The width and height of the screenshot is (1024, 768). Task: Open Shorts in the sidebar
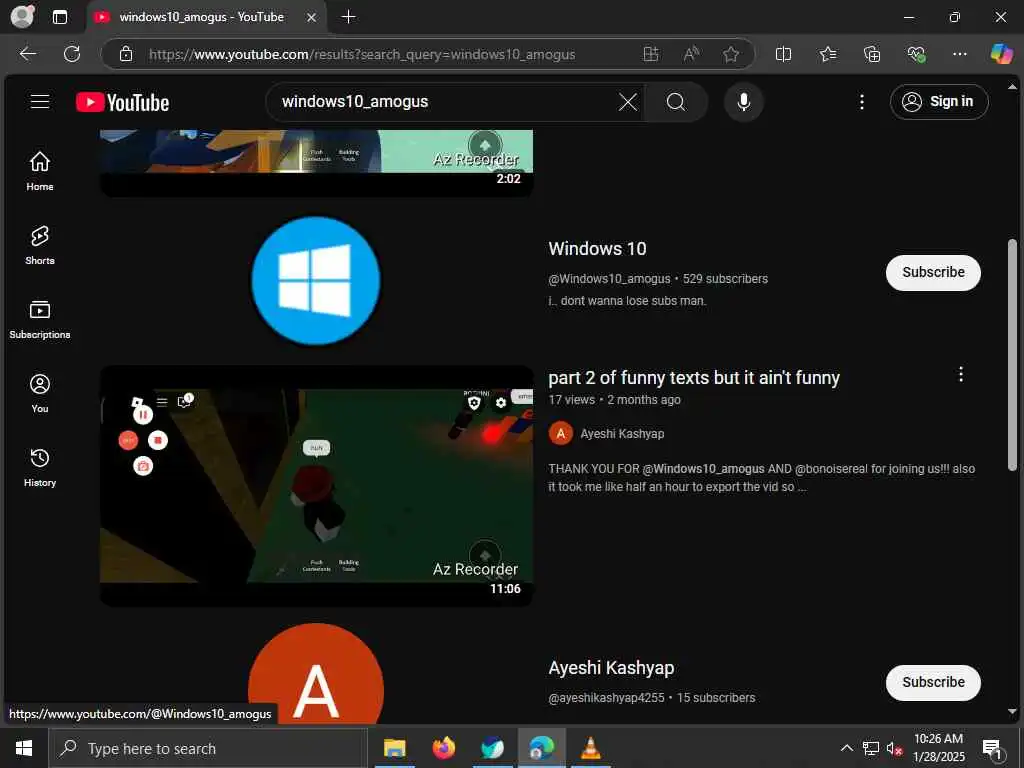point(40,245)
